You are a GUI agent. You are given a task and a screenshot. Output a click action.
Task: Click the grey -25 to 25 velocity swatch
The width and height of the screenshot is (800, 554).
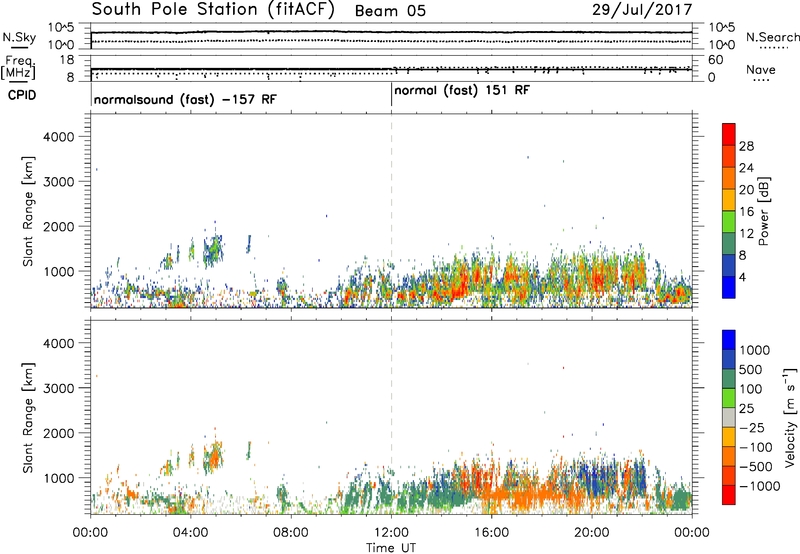[729, 418]
